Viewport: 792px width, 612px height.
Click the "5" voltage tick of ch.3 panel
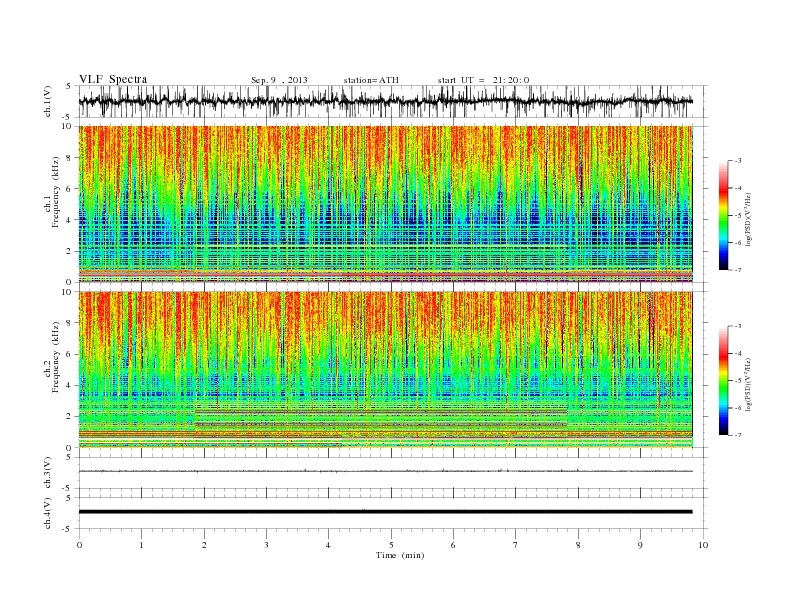click(x=70, y=457)
